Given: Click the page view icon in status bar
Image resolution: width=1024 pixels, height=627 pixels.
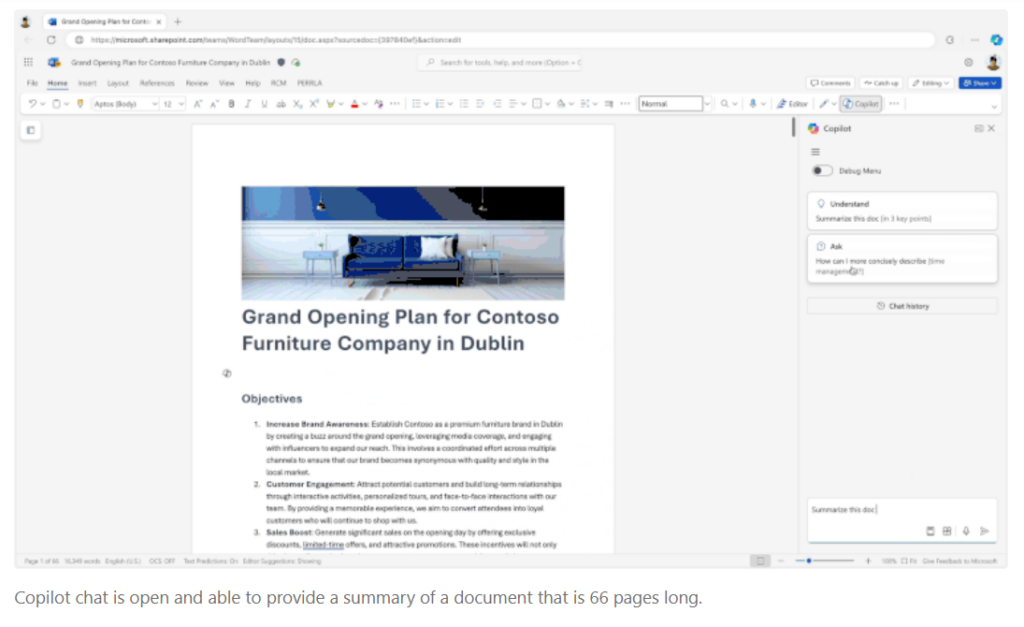Looking at the screenshot, I should pyautogui.click(x=760, y=560).
